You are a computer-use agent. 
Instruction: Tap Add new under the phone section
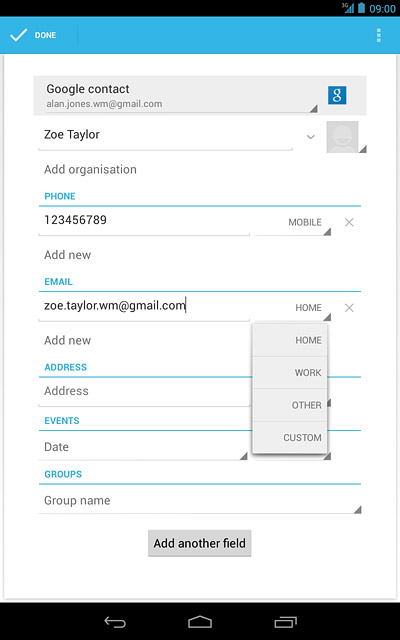(x=68, y=255)
